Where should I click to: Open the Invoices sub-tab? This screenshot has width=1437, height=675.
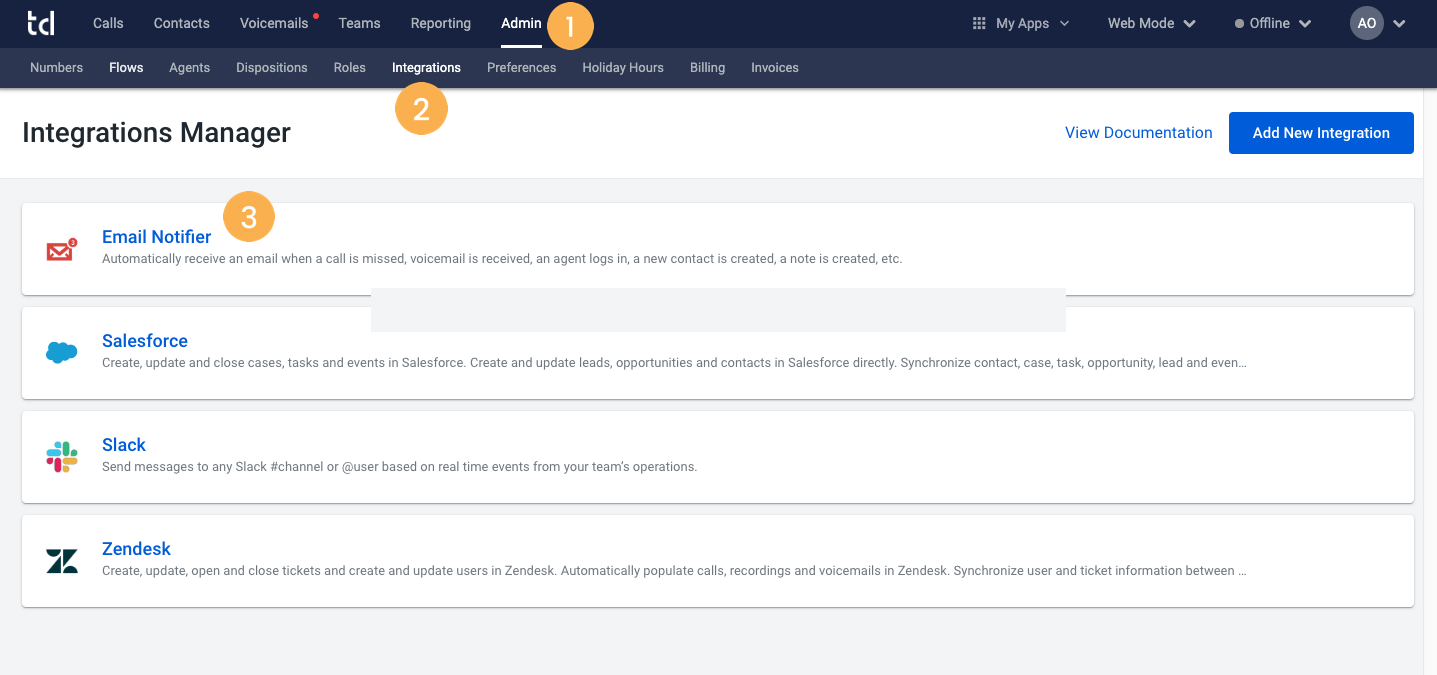coord(775,67)
